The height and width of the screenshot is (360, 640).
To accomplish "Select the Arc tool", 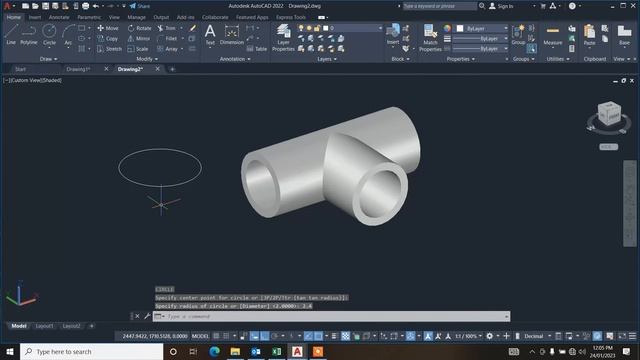I will click(68, 35).
